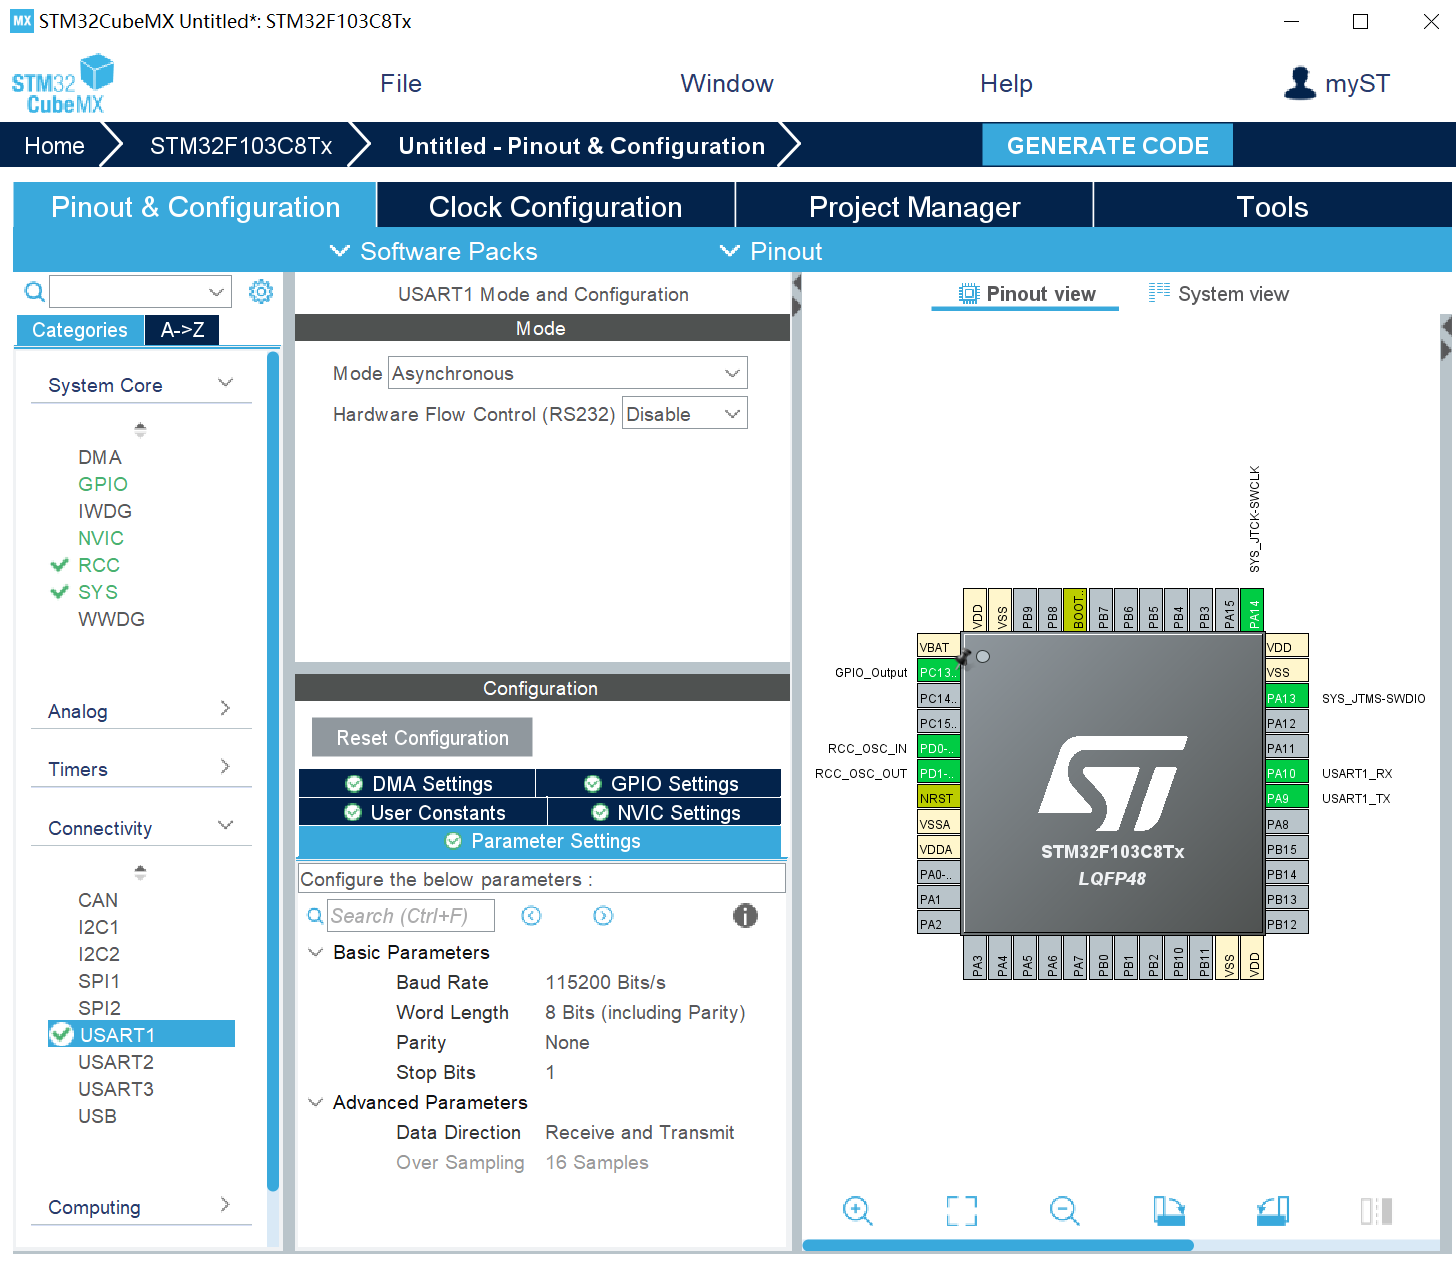Open the User Constants tab
This screenshot has height=1267, width=1456.
click(x=423, y=812)
